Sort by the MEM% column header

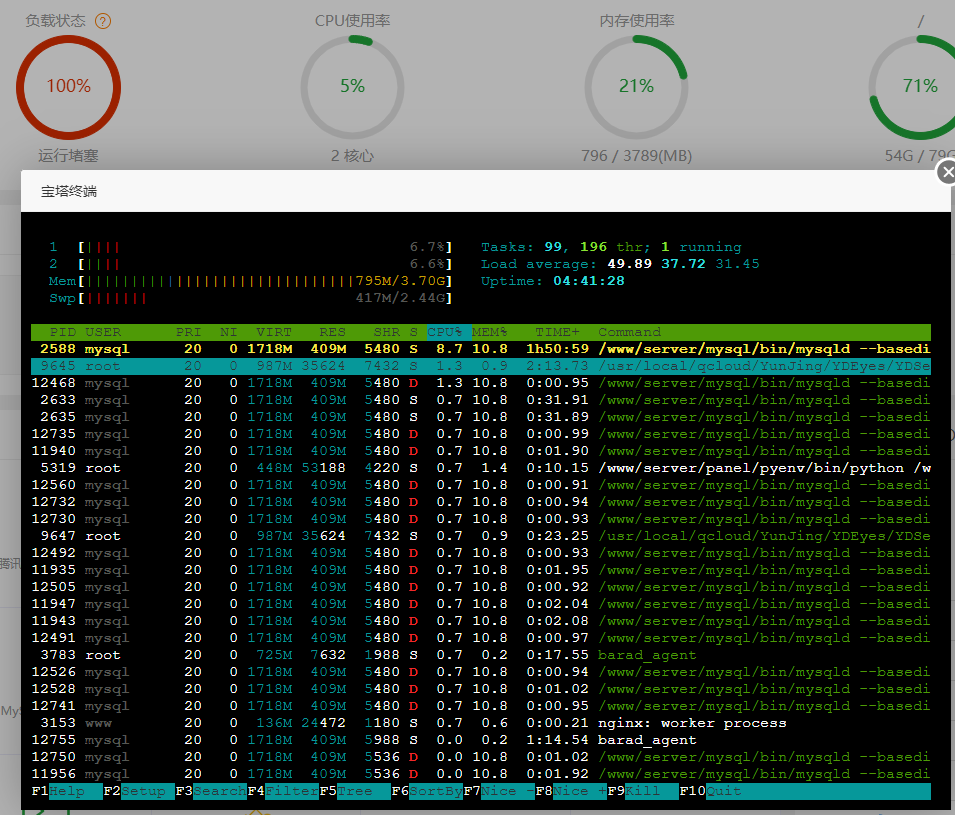[x=490, y=332]
